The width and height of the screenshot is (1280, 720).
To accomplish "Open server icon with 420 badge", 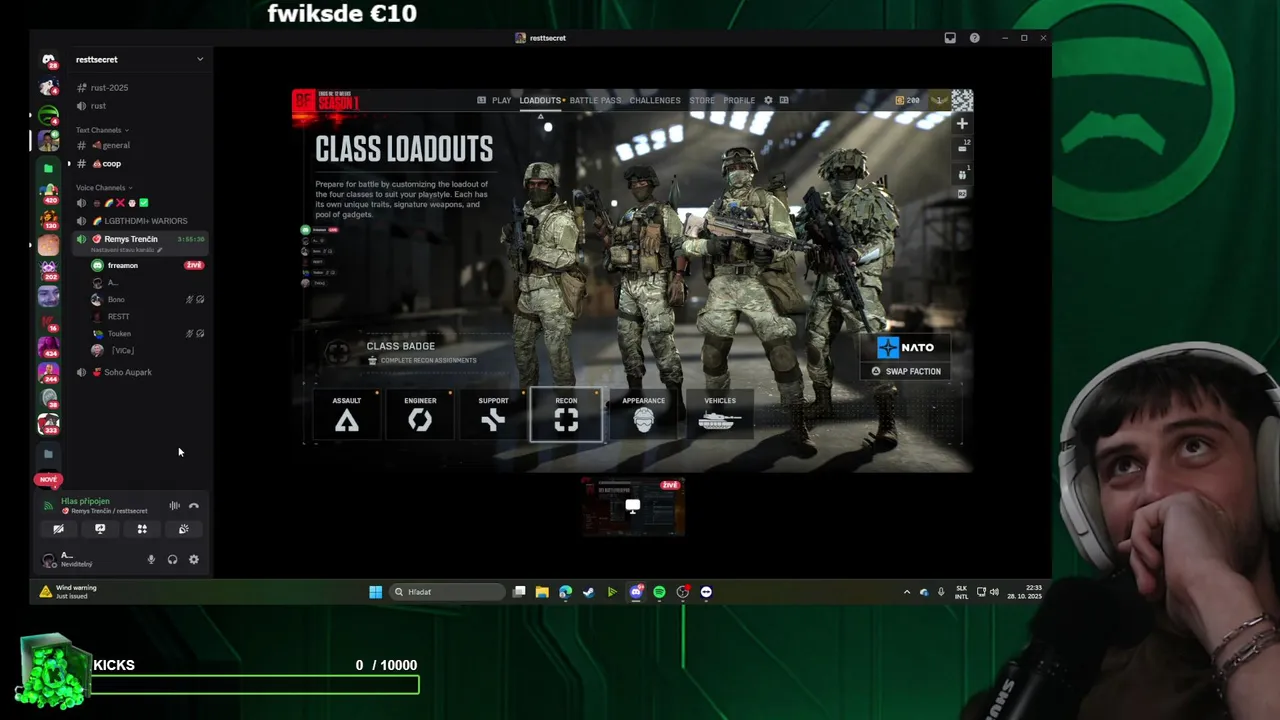I will click(x=48, y=192).
